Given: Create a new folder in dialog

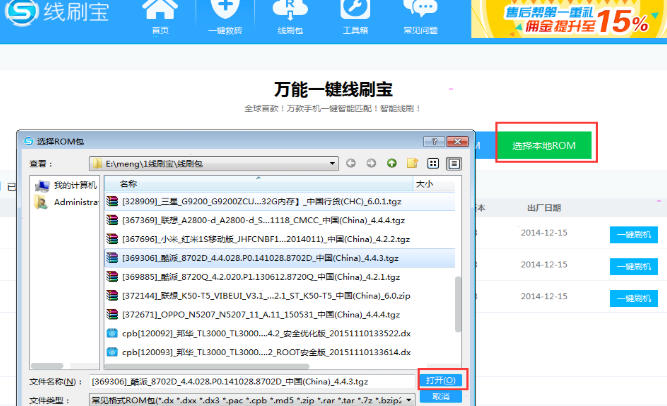Looking at the screenshot, I should tap(413, 163).
